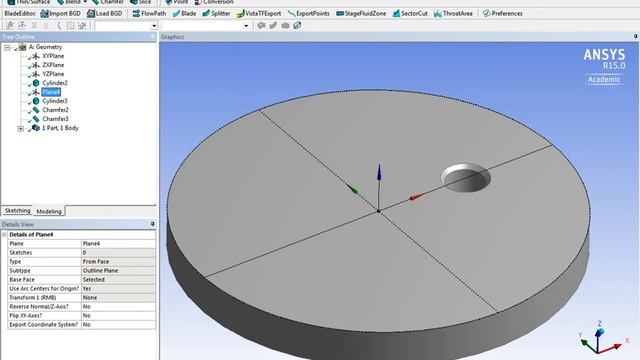The height and width of the screenshot is (360, 640).
Task: Click the Base Face value Selected
Action: point(118,280)
